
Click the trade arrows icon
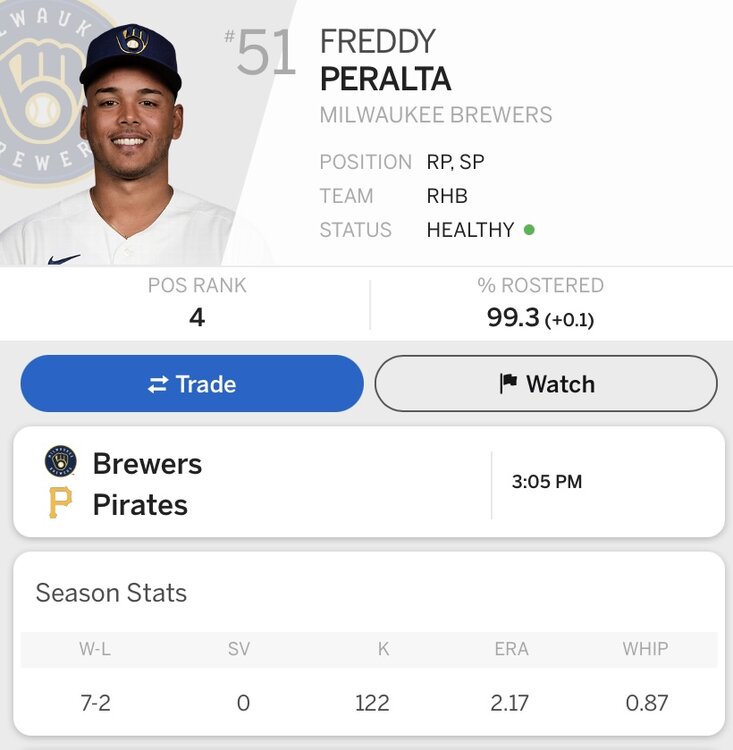tap(158, 384)
